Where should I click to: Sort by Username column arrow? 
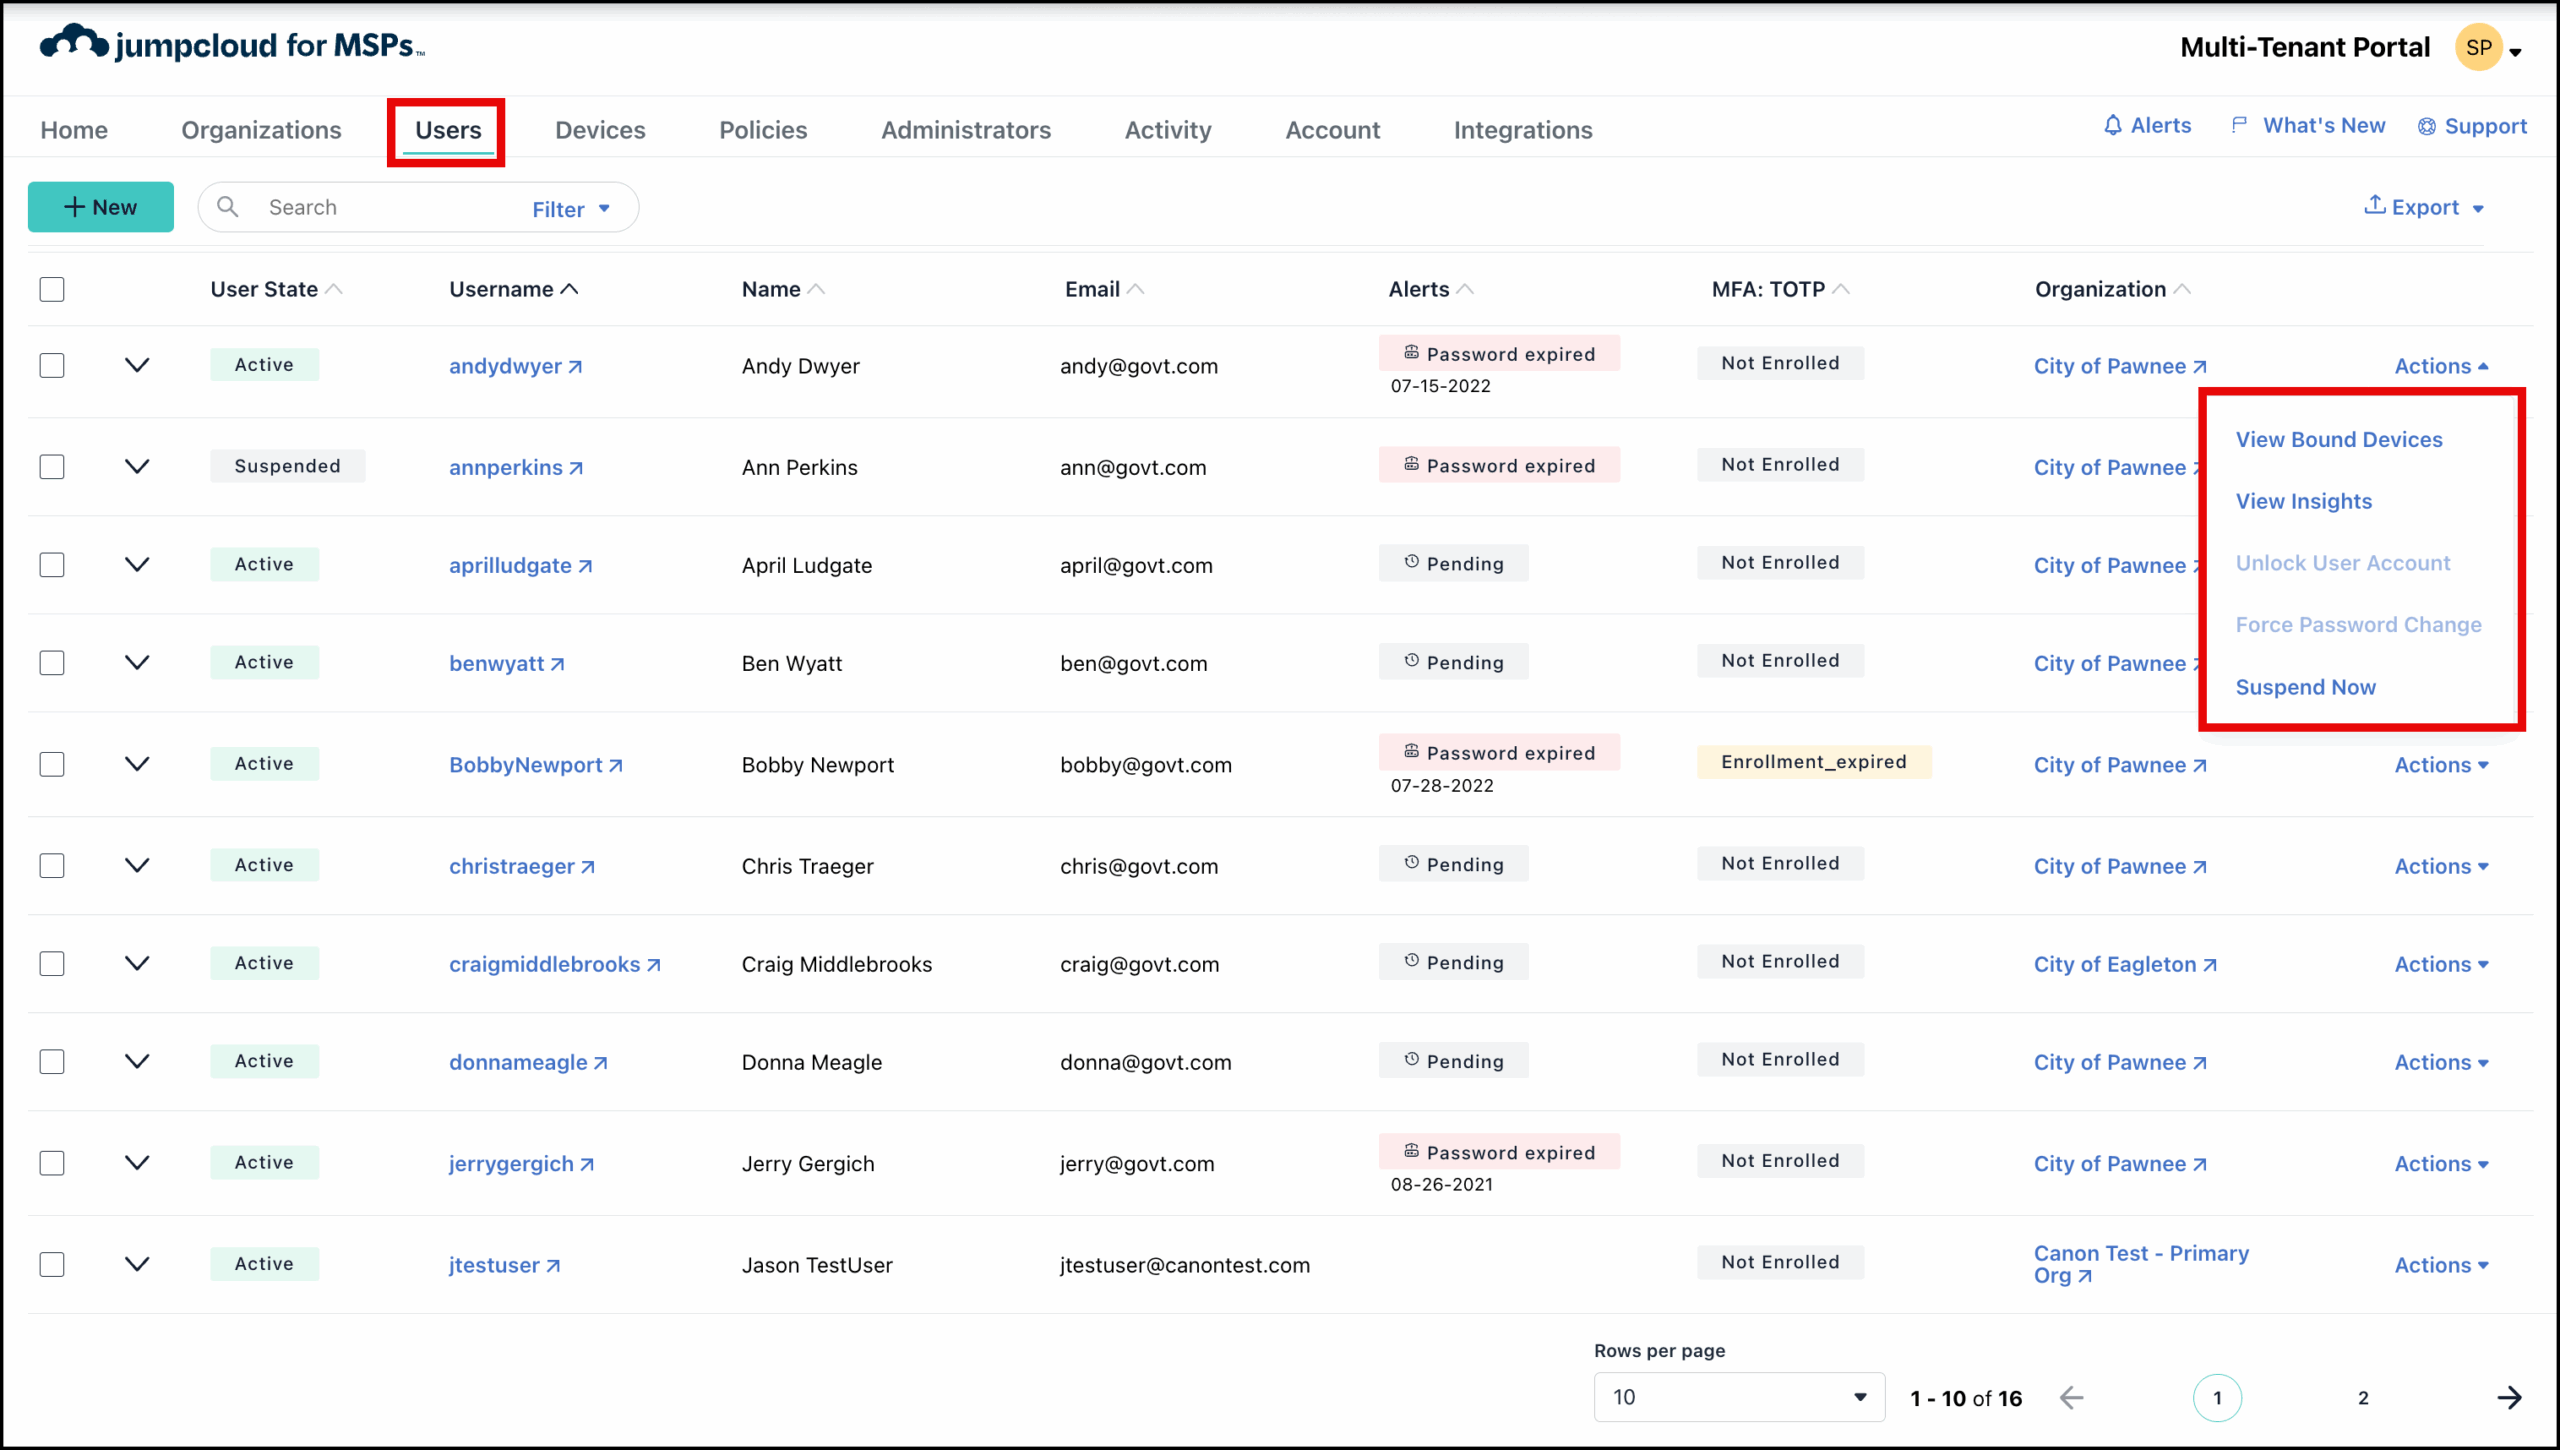pyautogui.click(x=569, y=289)
